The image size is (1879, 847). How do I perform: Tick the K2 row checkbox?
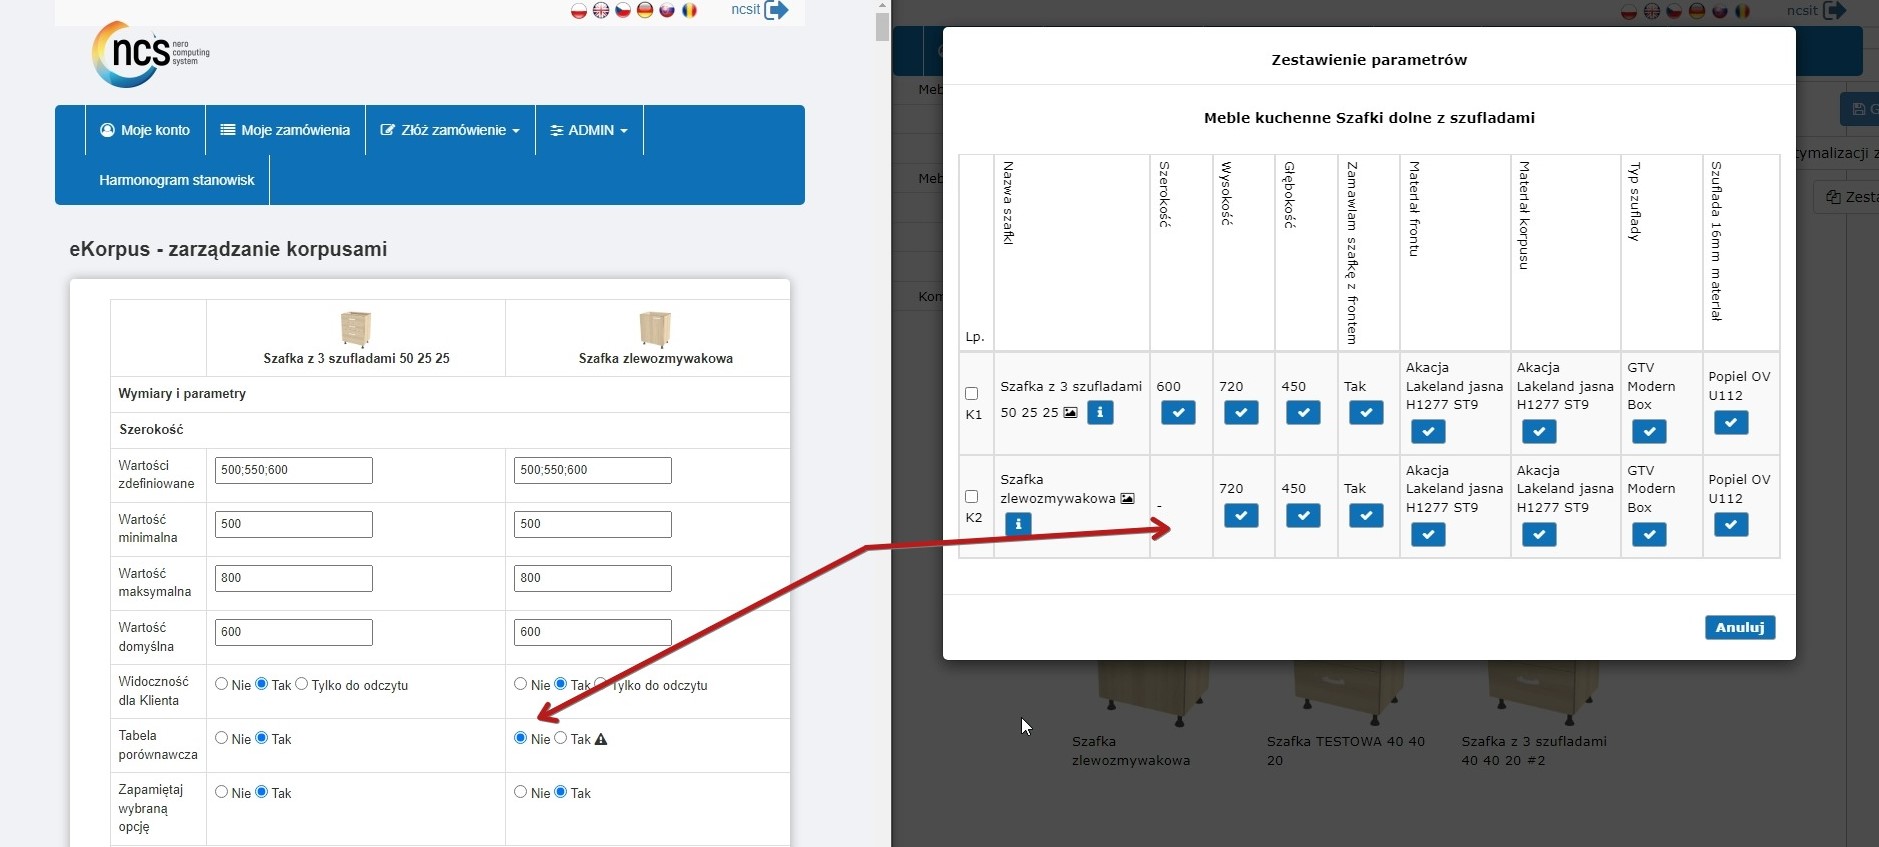pyautogui.click(x=971, y=497)
